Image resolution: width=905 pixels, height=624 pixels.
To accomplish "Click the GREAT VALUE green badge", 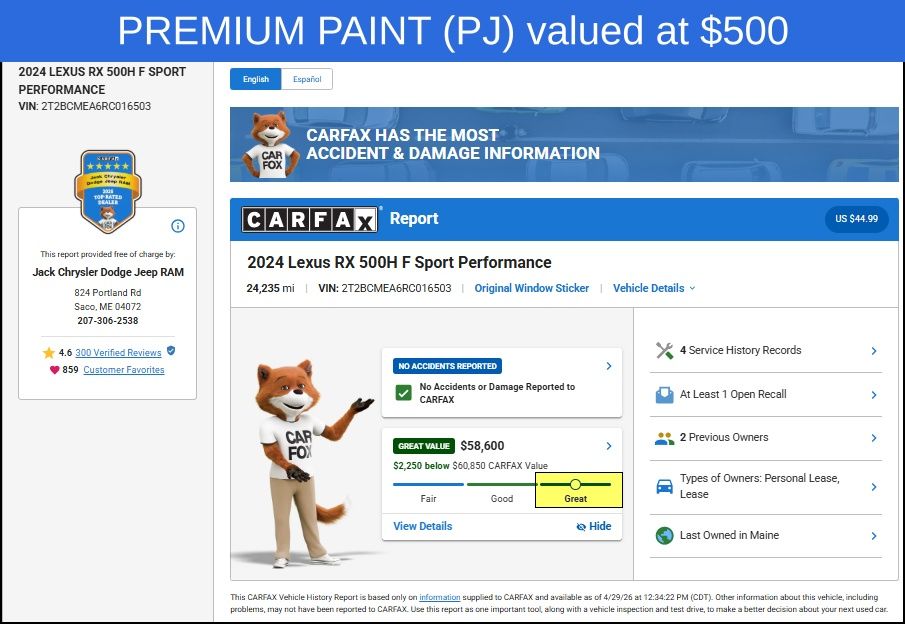I will [x=424, y=446].
